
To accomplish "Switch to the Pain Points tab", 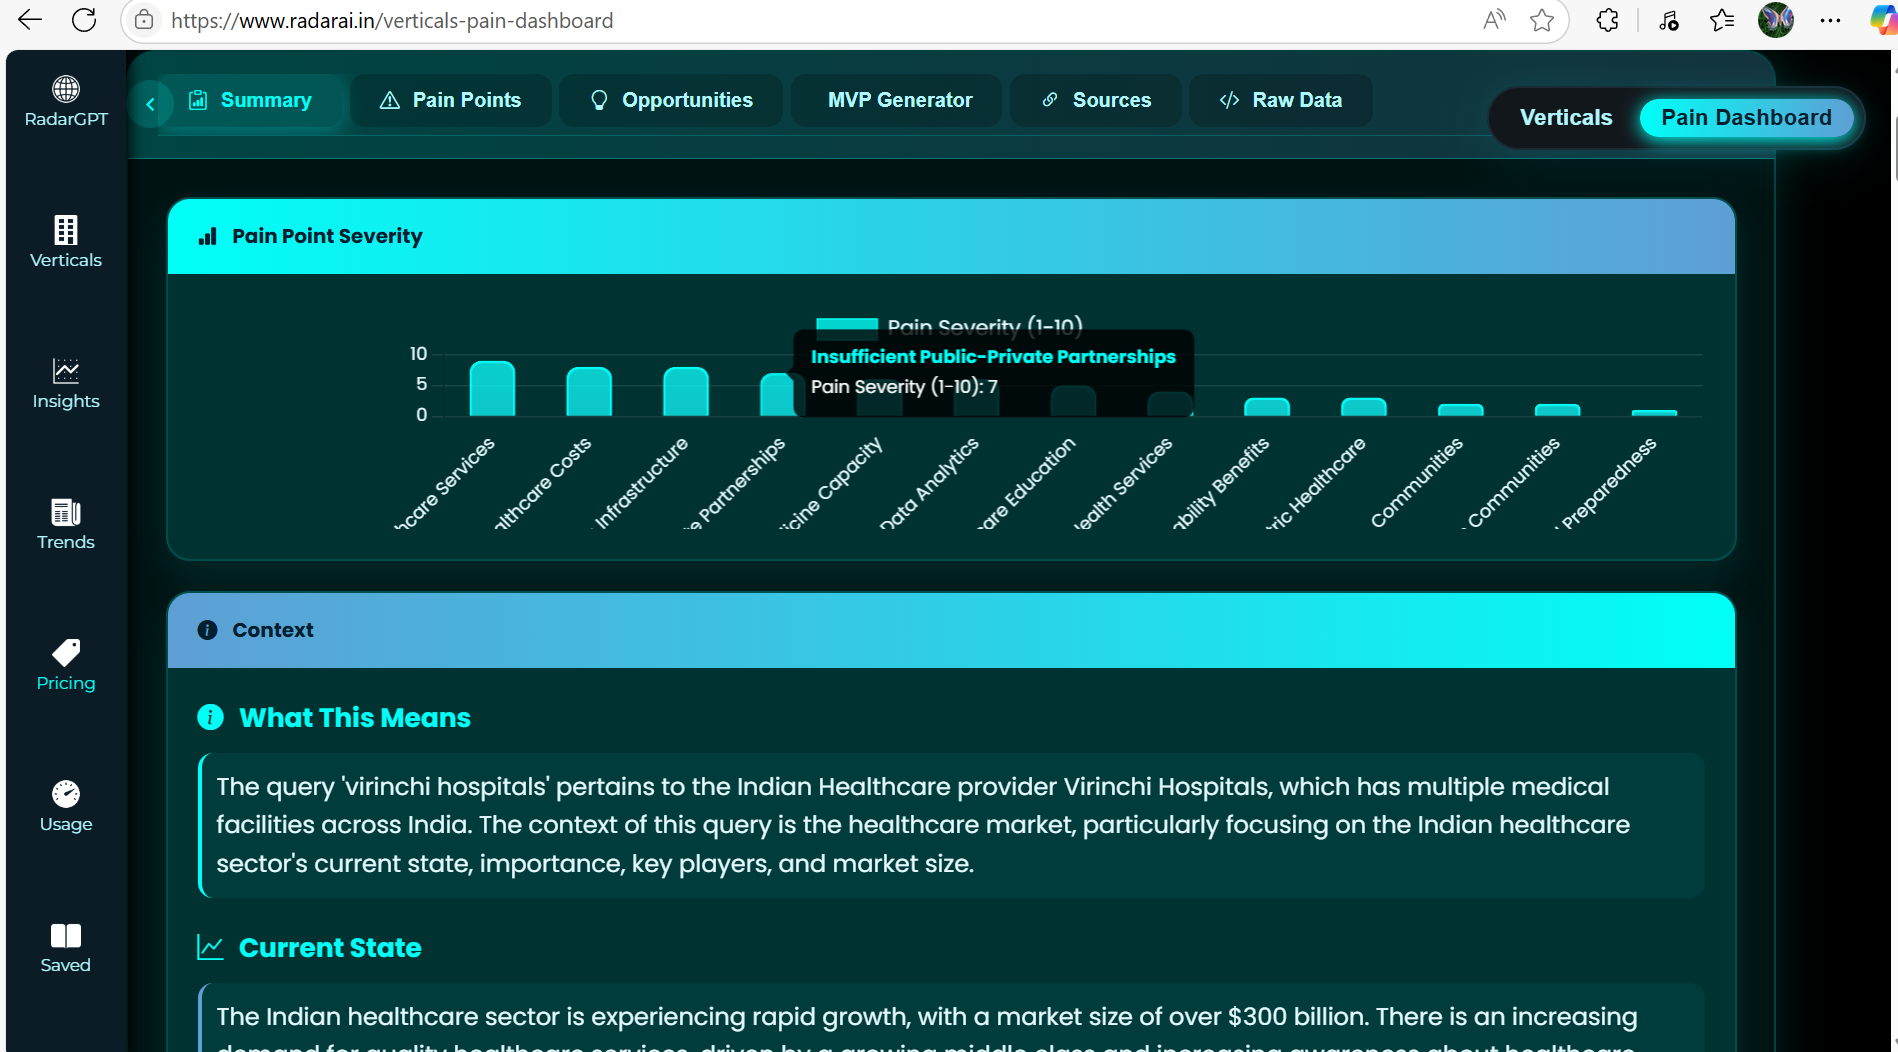I will click(x=451, y=100).
